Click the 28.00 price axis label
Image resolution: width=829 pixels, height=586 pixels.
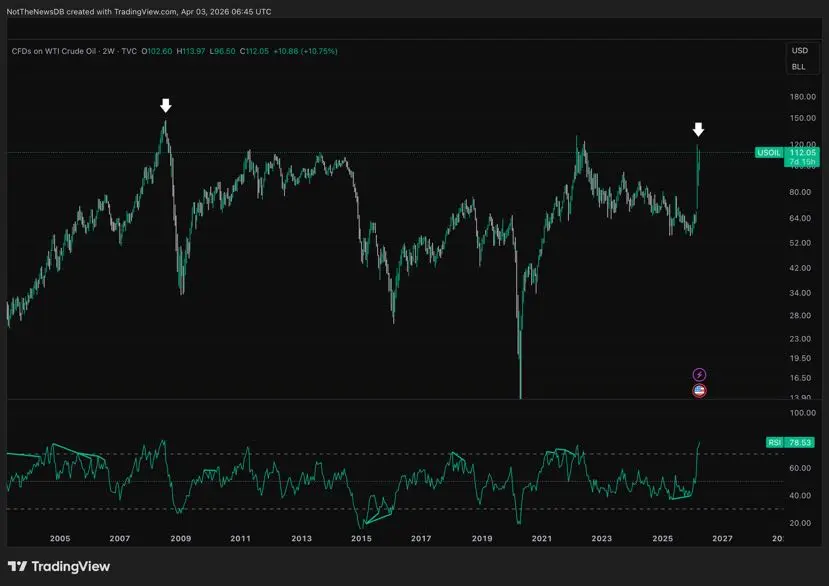pyautogui.click(x=800, y=315)
